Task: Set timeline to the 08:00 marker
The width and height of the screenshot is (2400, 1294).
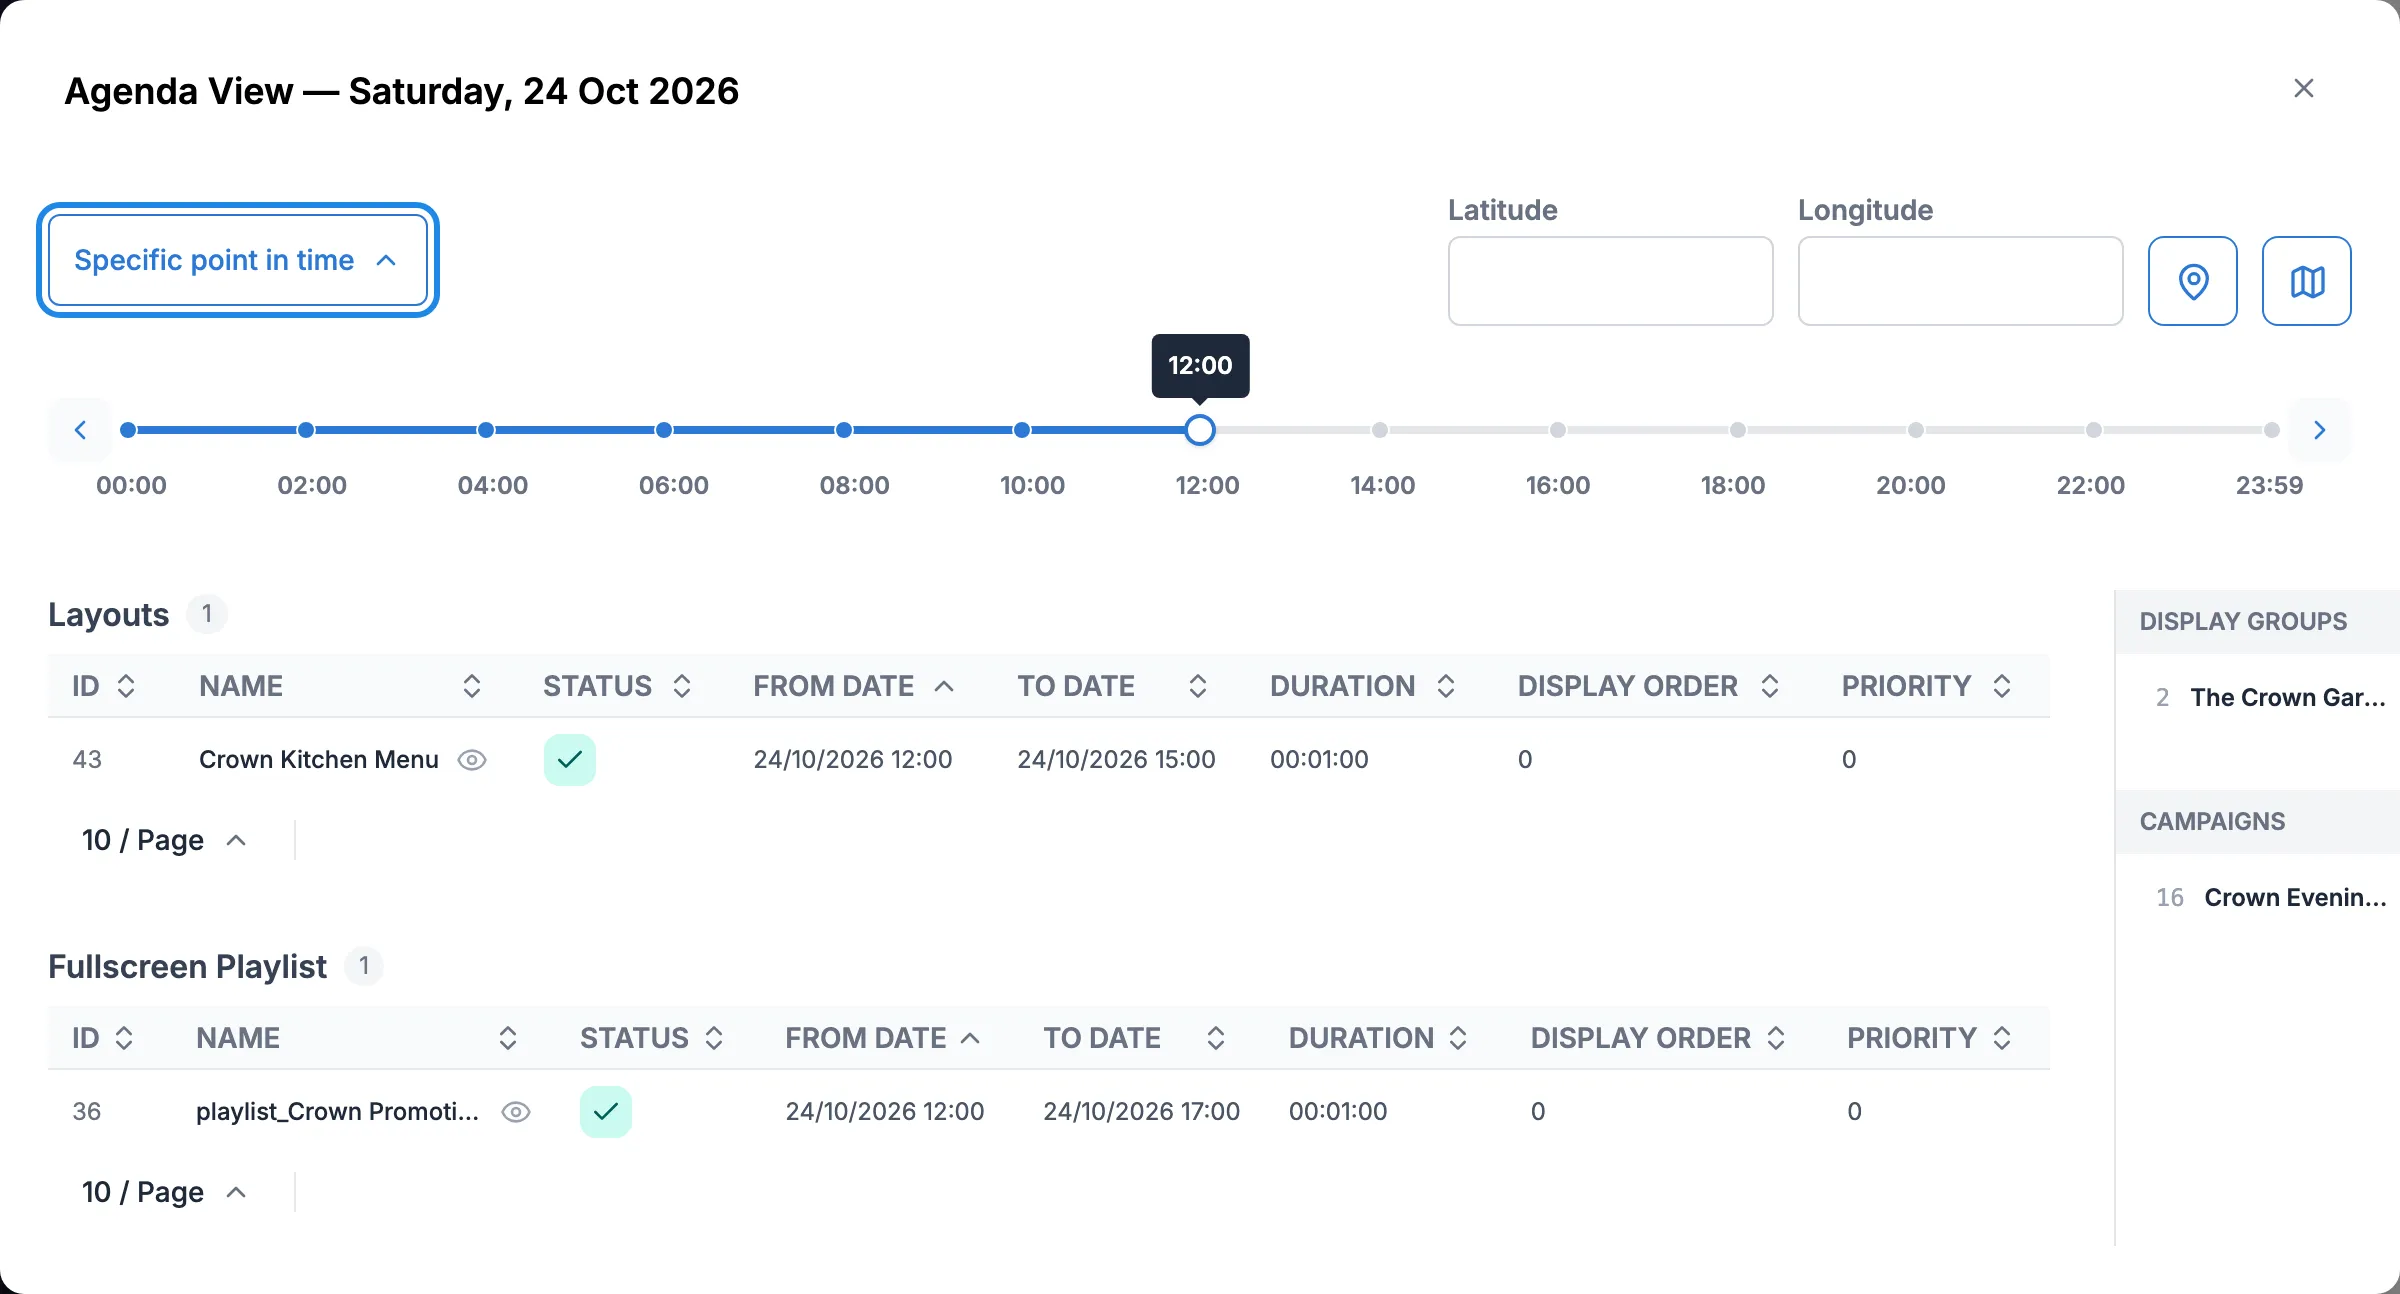Action: click(x=844, y=430)
